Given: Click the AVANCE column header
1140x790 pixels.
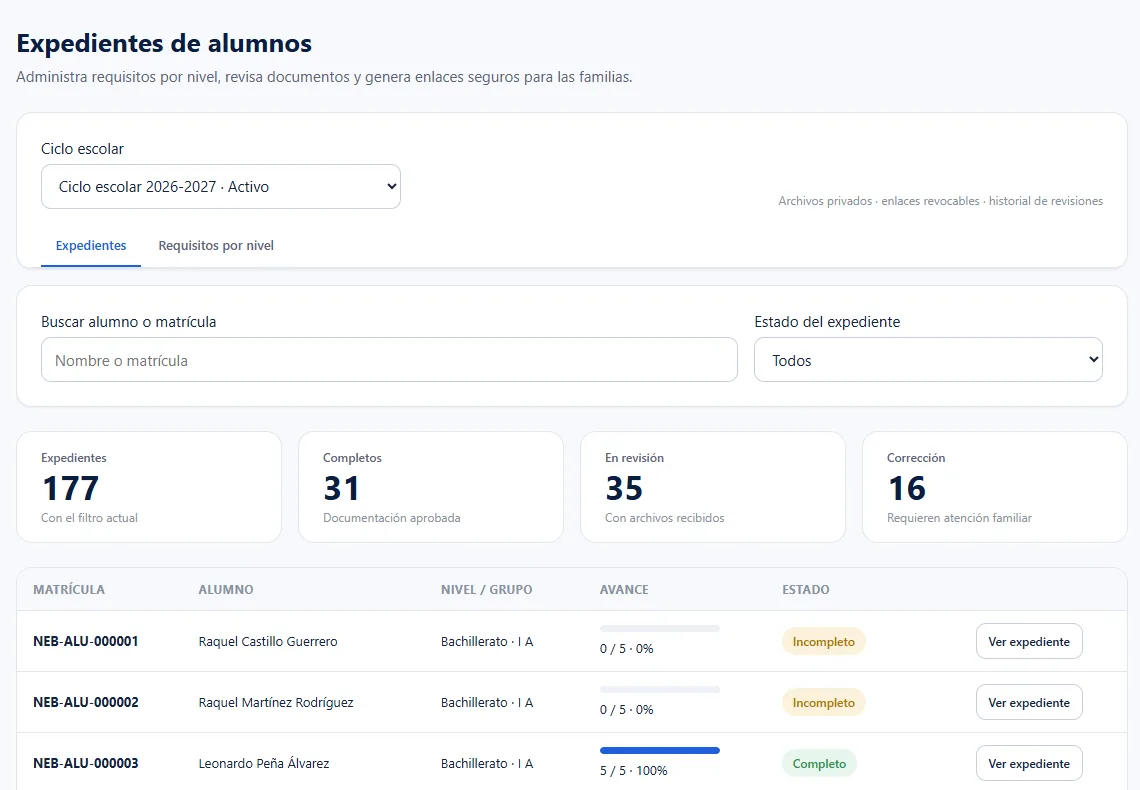Looking at the screenshot, I should coord(624,589).
